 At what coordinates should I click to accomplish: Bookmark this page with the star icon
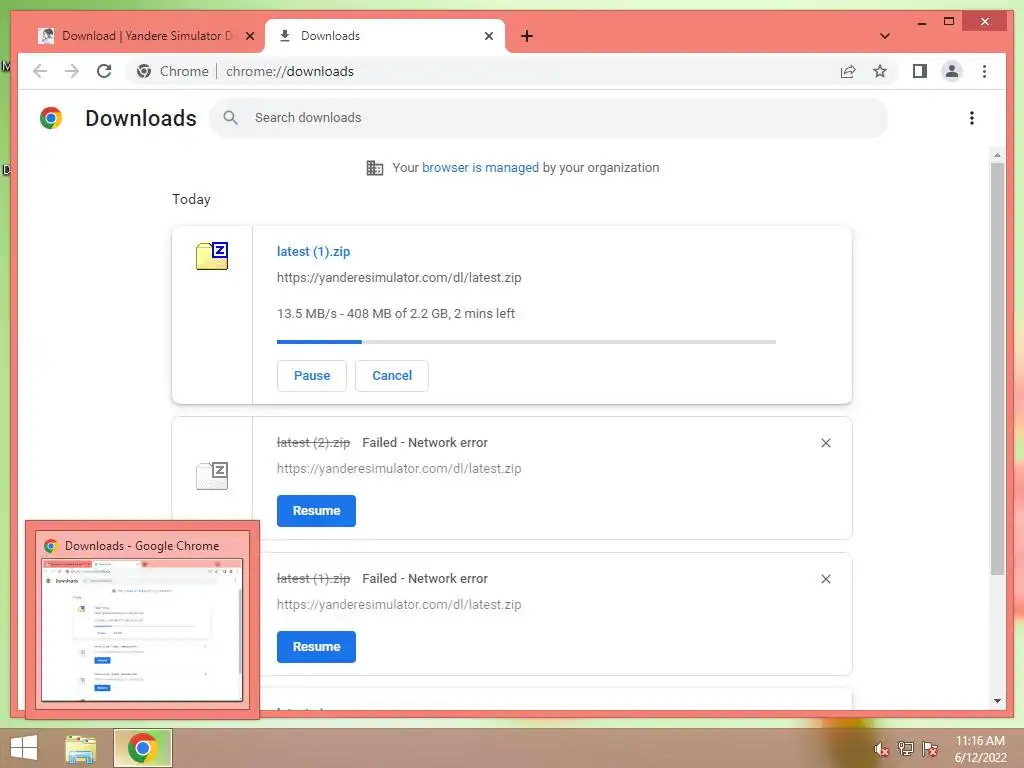pos(880,71)
